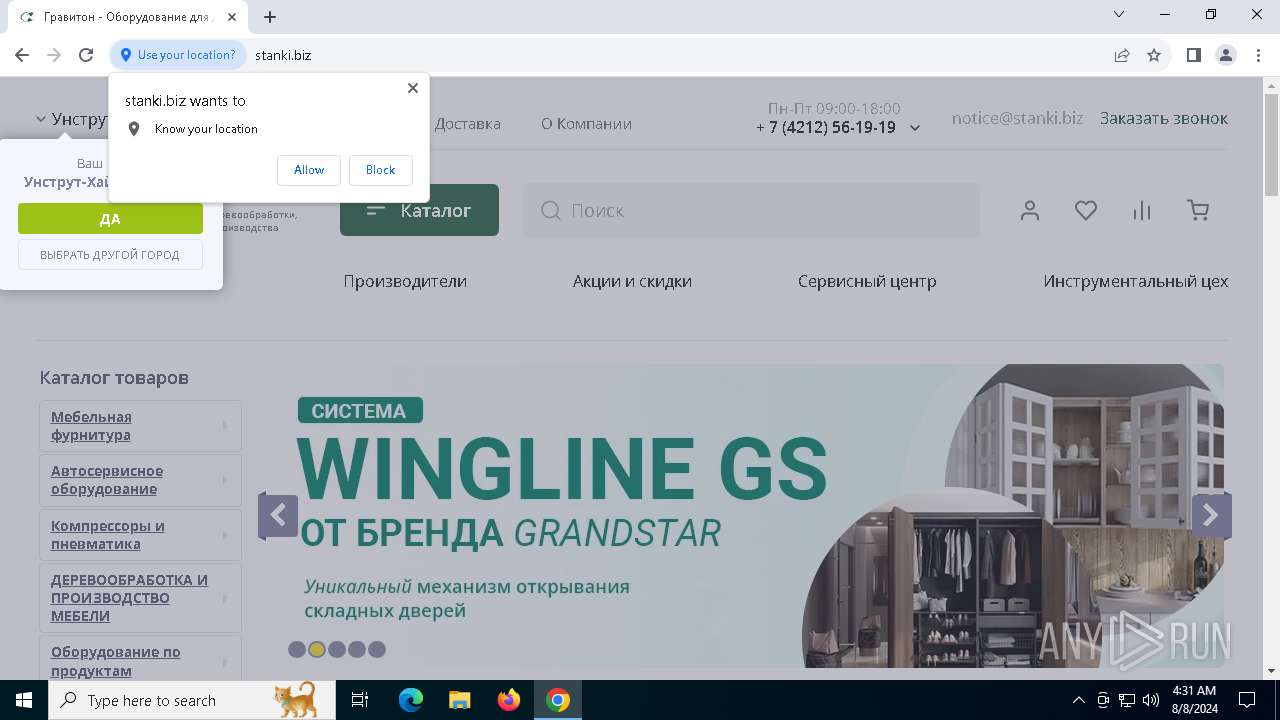This screenshot has height=720, width=1280.
Task: Show the previous banner slide
Action: pos(278,516)
